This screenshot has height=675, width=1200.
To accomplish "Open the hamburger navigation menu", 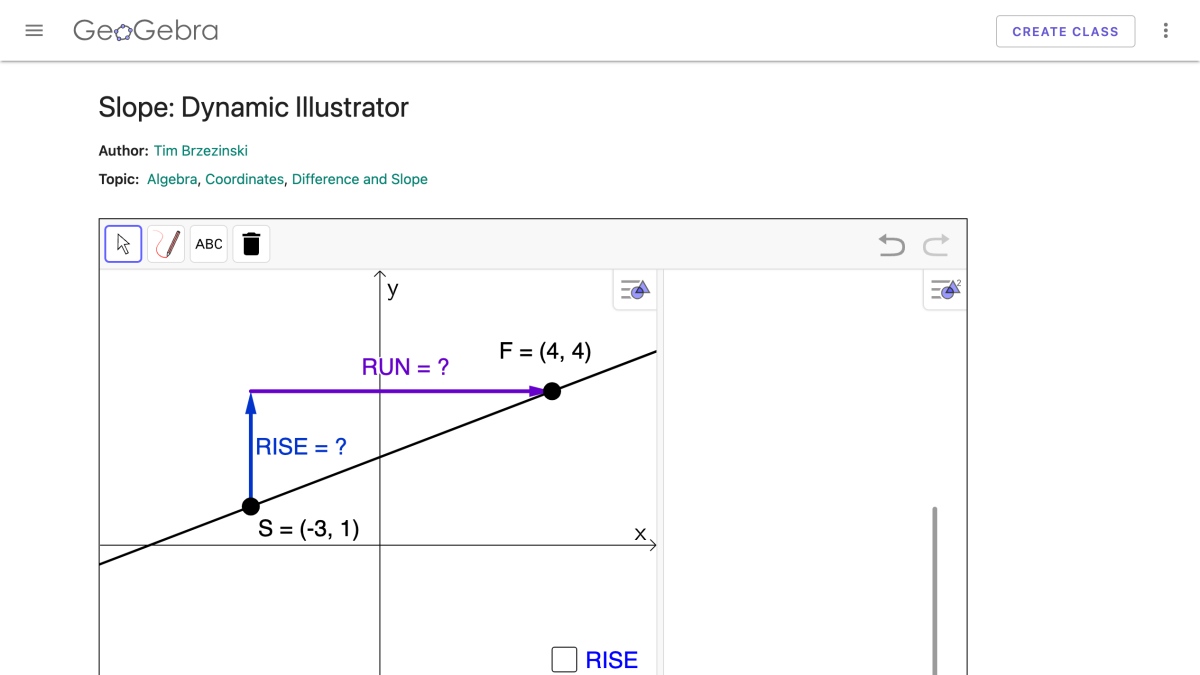I will pyautogui.click(x=34, y=30).
